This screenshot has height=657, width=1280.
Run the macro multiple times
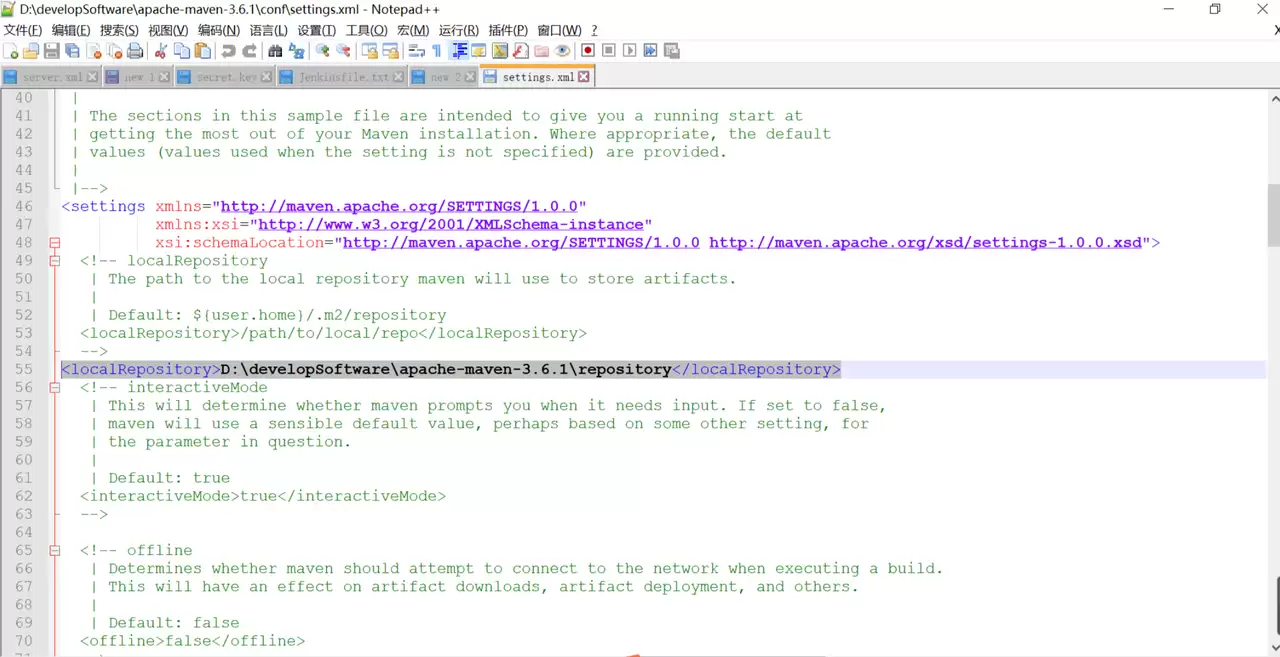650,51
